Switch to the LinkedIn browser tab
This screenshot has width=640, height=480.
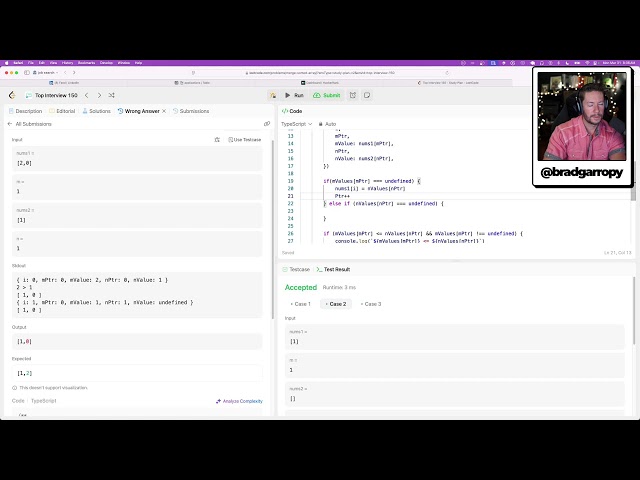pos(64,82)
